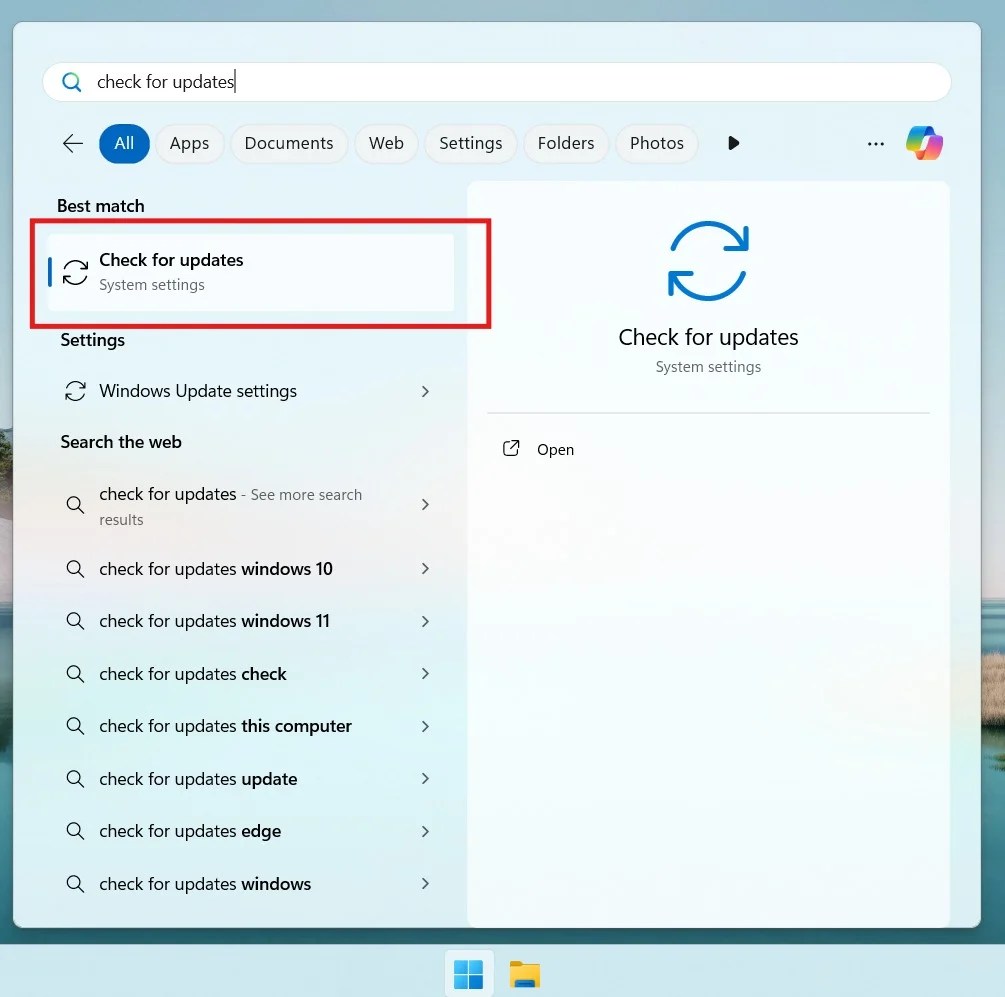This screenshot has width=1005, height=997.
Task: Expand chevron for 'check for updates windows 11'
Action: (425, 621)
